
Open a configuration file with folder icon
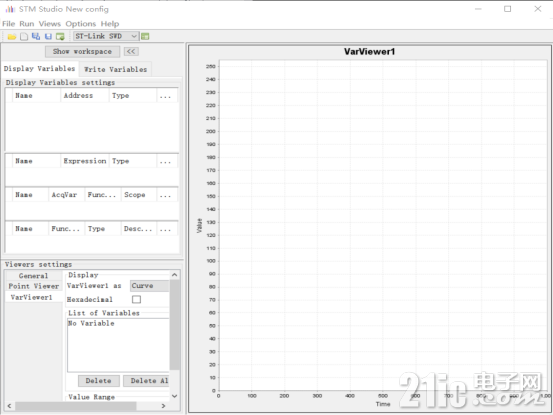click(x=12, y=37)
